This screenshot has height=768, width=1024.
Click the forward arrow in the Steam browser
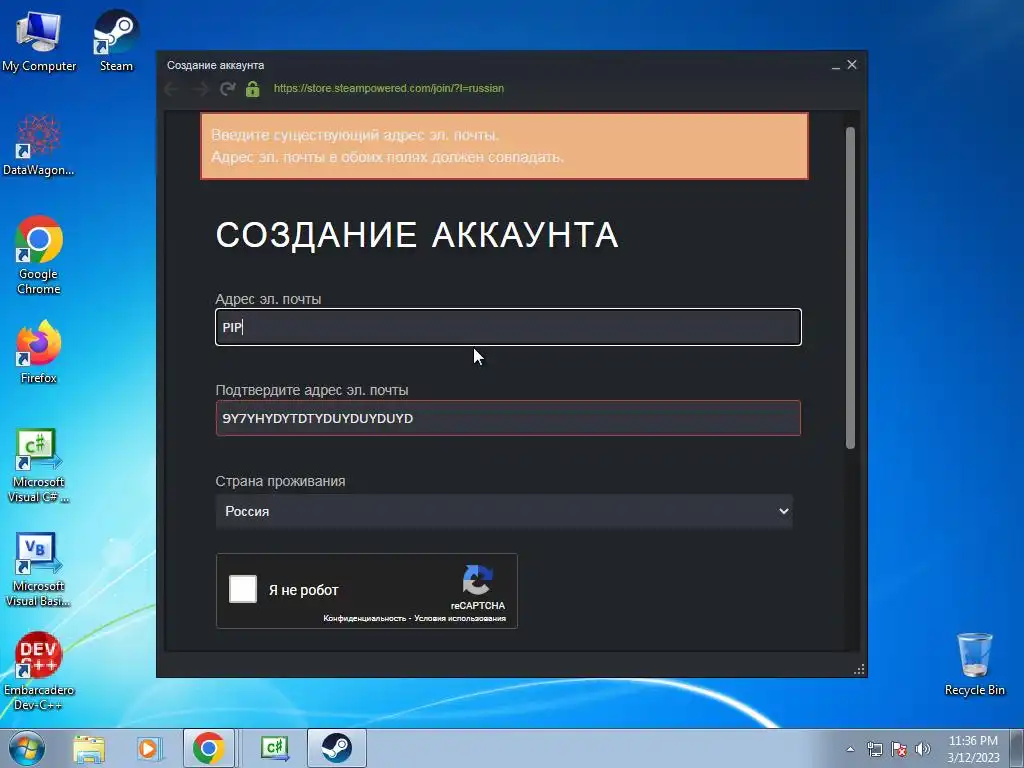pyautogui.click(x=200, y=89)
